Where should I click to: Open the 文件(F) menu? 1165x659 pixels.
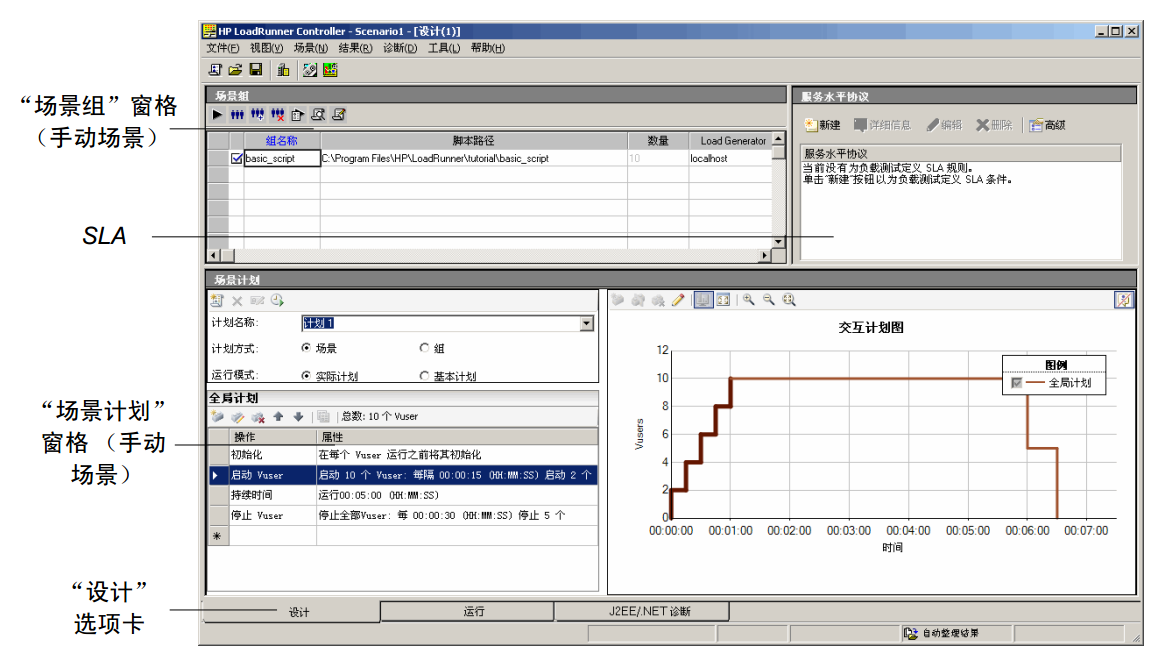[x=223, y=48]
